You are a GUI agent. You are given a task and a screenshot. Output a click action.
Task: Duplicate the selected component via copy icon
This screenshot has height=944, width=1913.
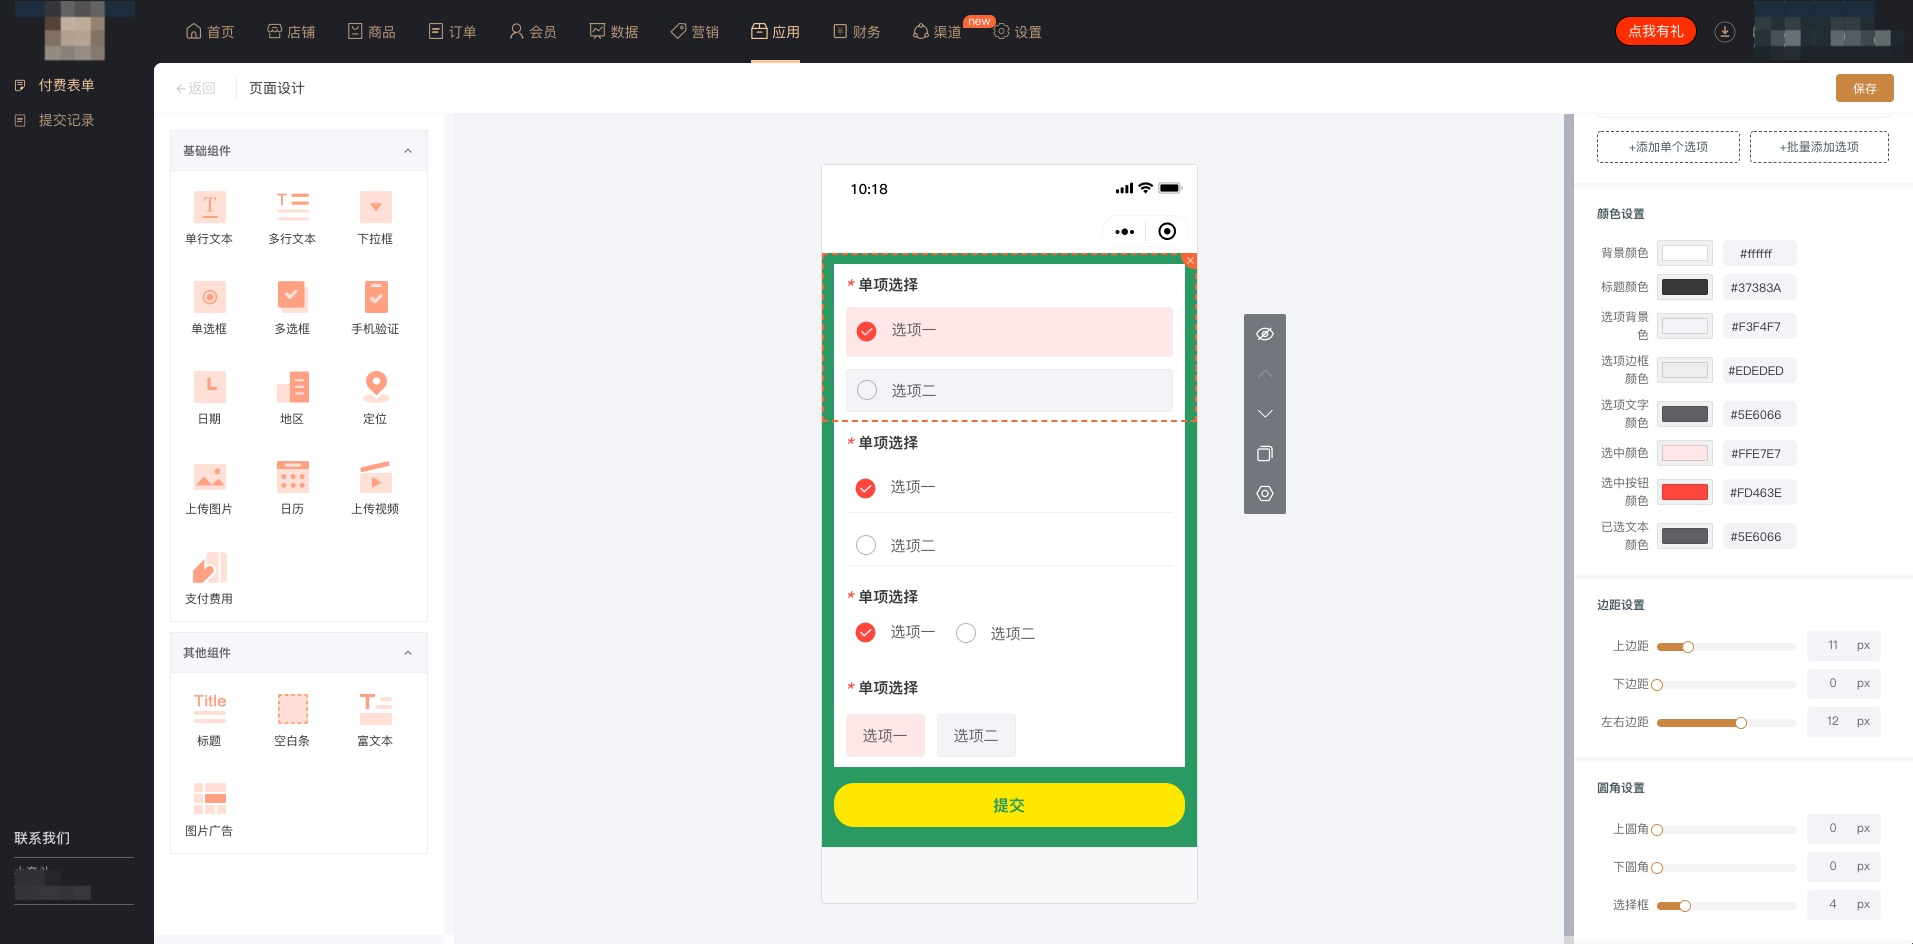point(1265,454)
